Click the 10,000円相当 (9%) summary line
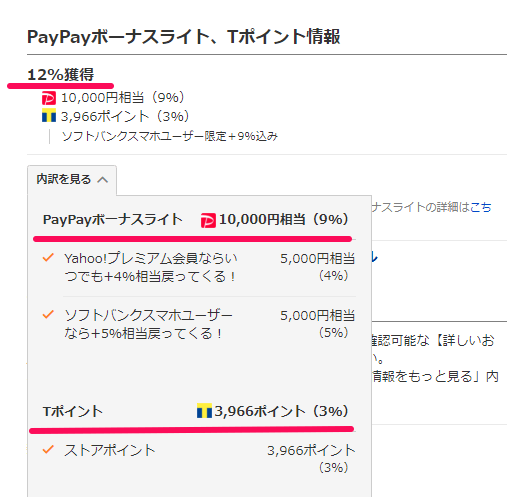 click(x=123, y=98)
